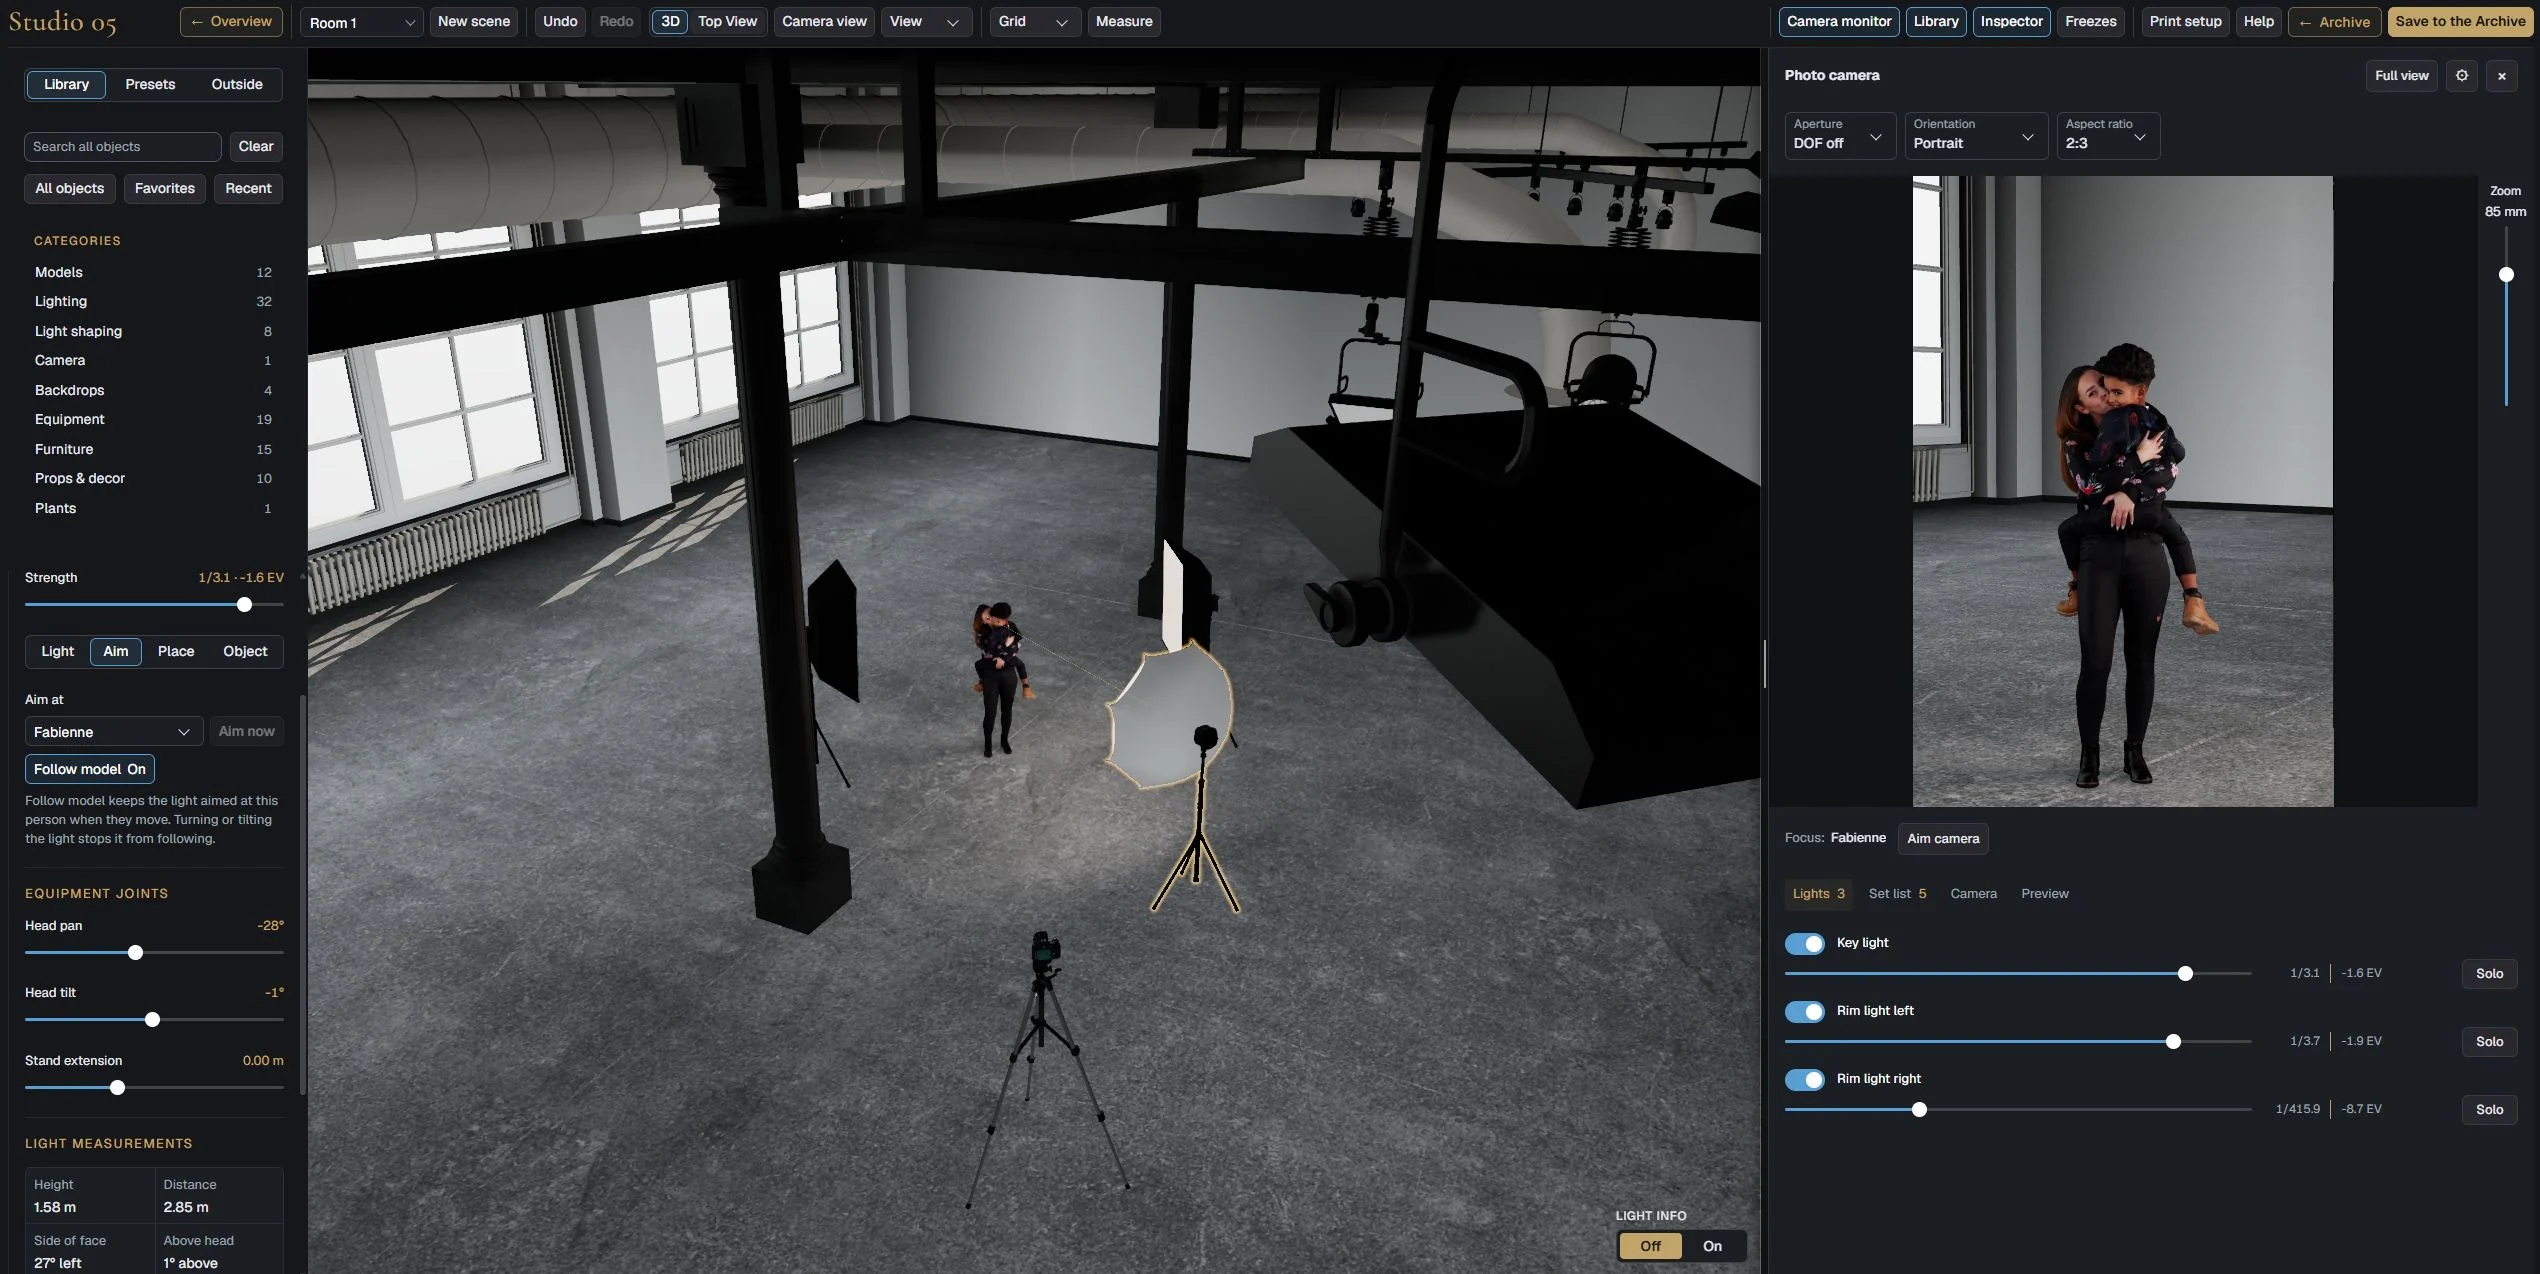
Task: Expand the Grid dropdown
Action: 1035,22
